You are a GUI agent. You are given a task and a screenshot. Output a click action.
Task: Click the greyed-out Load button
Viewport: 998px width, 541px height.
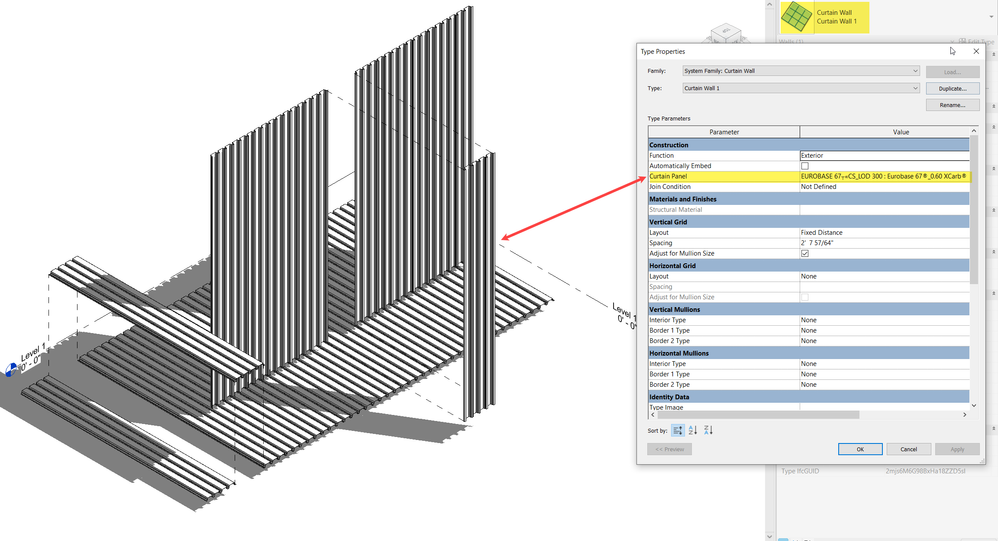[x=952, y=72]
